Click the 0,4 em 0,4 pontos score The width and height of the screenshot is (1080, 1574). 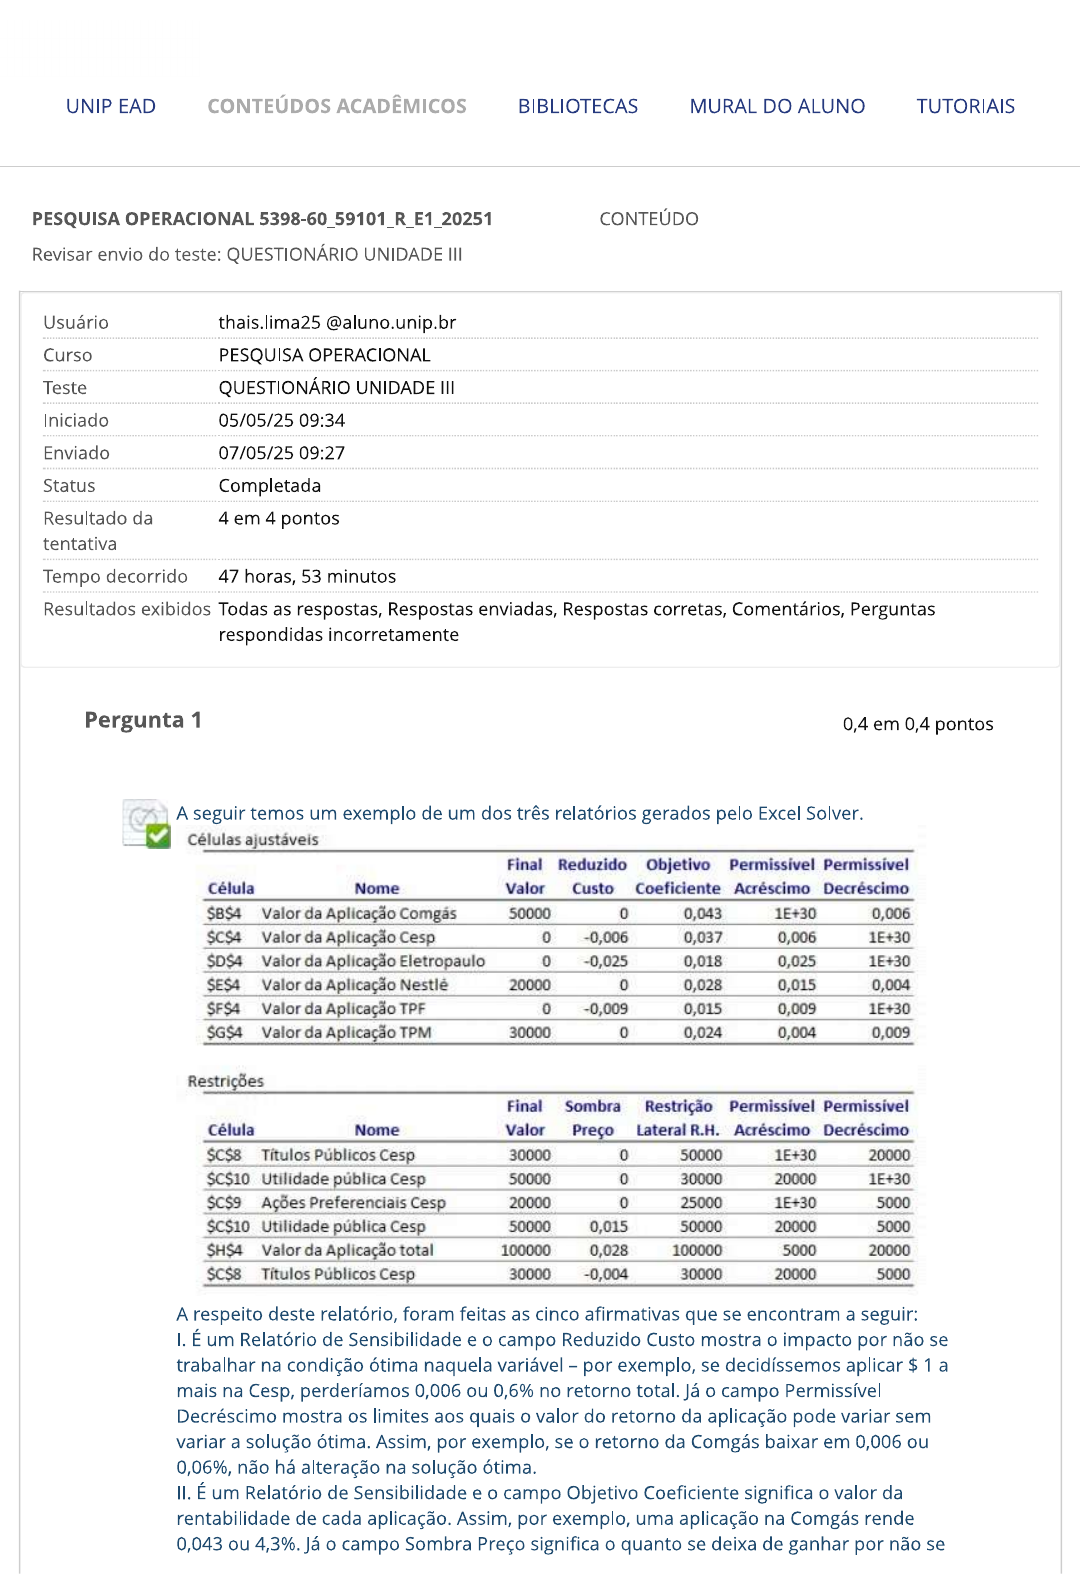tap(918, 724)
